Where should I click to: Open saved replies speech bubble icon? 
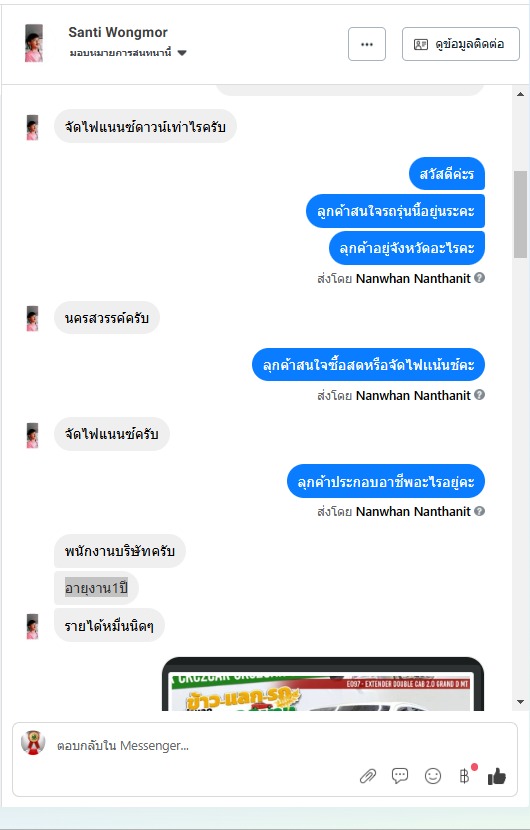tap(400, 776)
